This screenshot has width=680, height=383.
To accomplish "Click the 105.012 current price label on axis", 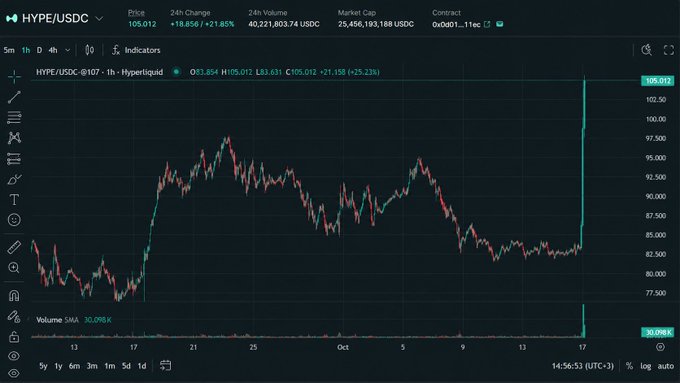I will (657, 81).
